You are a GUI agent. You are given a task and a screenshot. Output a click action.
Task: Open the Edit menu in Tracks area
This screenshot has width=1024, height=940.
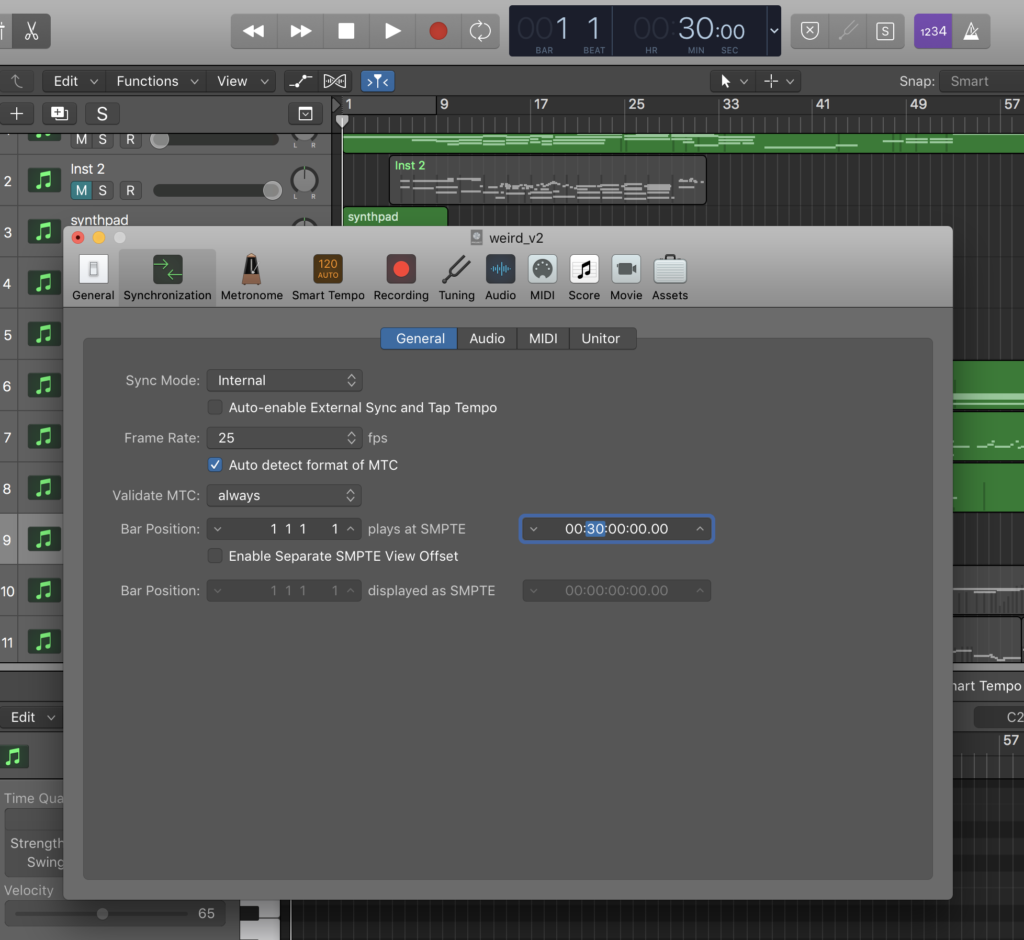point(75,81)
